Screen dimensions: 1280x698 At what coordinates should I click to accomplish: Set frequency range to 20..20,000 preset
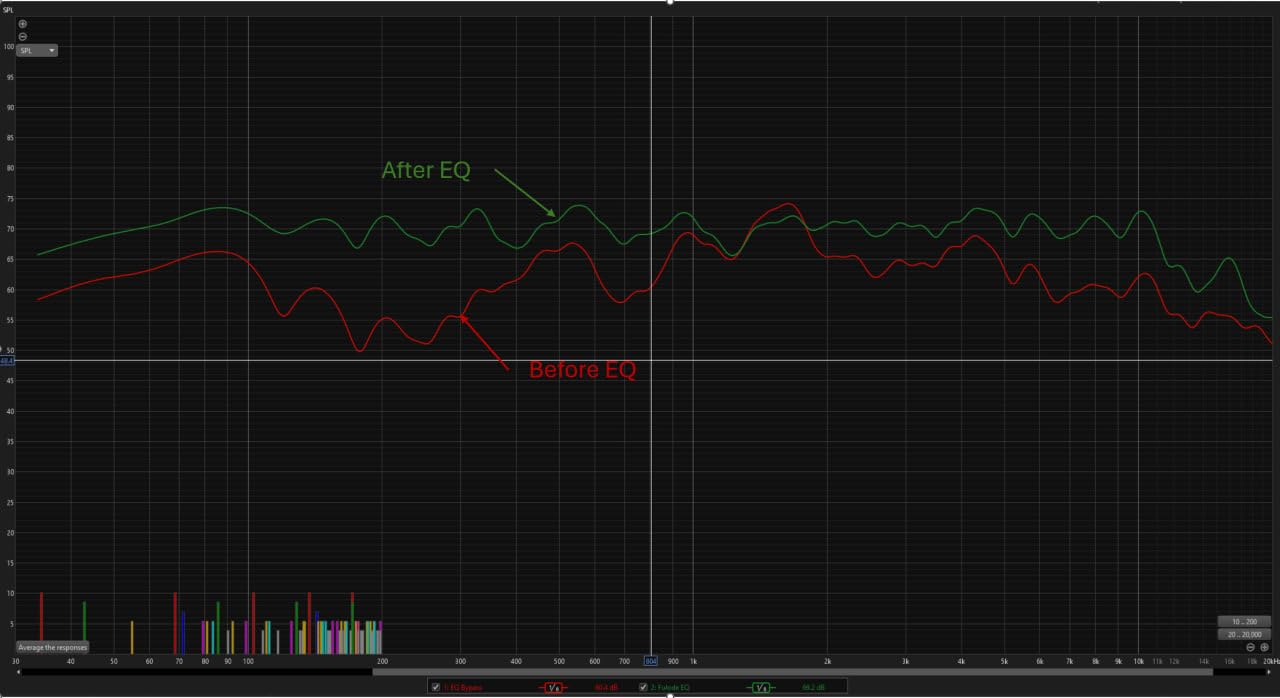coord(1244,634)
